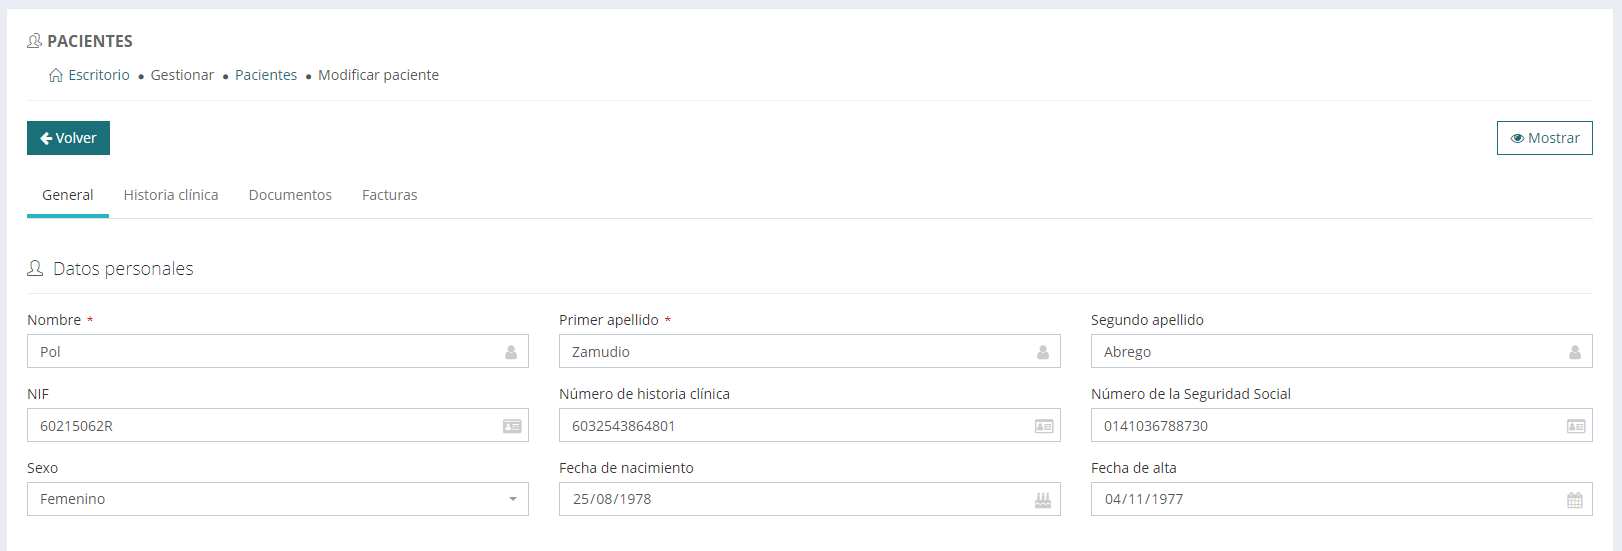
Task: Click the person icon in Nombre field
Action: pos(511,352)
